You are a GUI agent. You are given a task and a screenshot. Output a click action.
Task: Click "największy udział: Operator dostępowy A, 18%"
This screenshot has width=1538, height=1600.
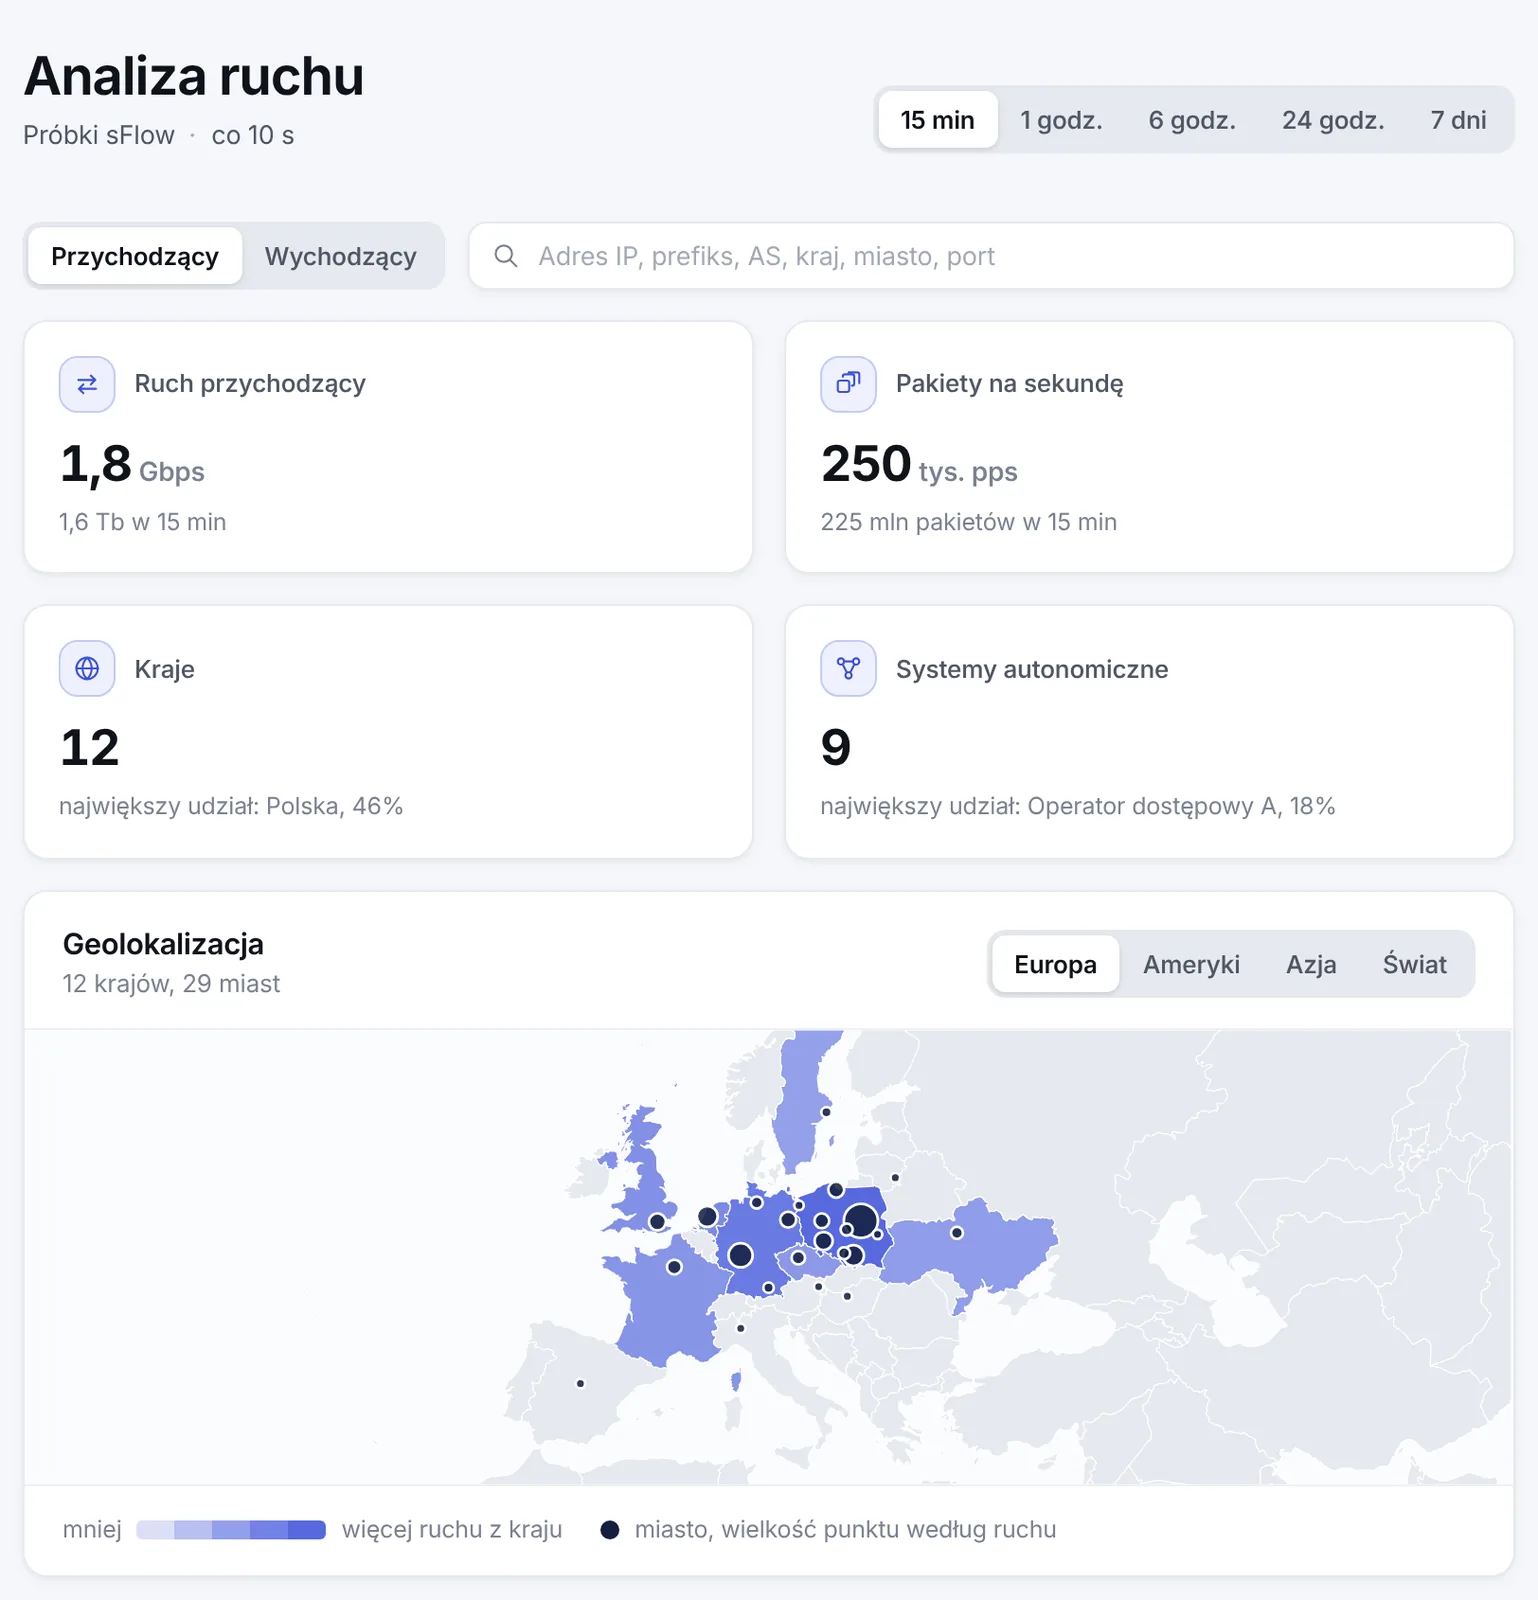(x=1078, y=806)
